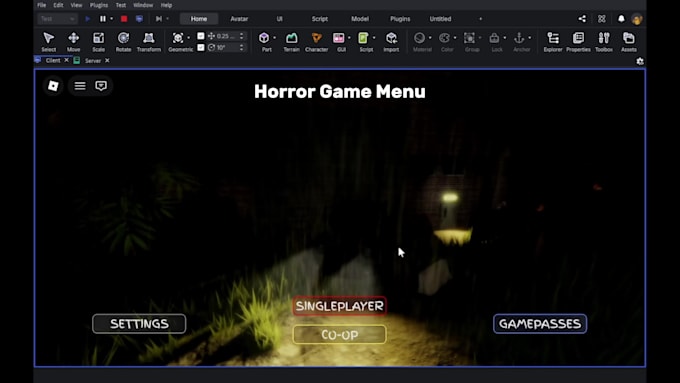Image resolution: width=680 pixels, height=383 pixels.
Task: Switch to the Model ribbon tab
Action: [360, 19]
